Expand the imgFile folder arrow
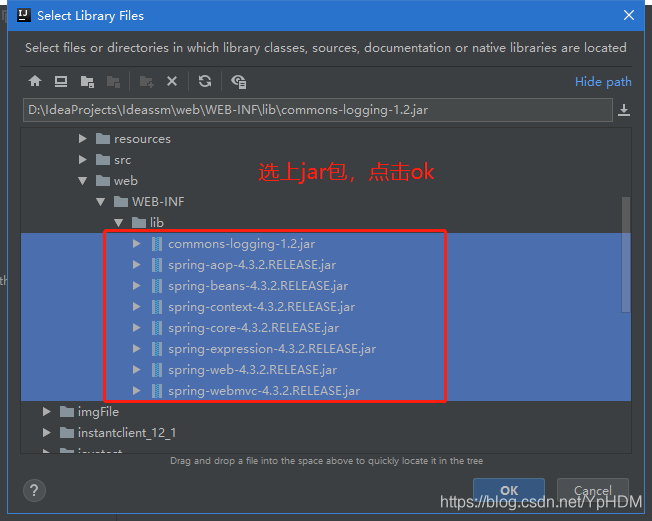The image size is (652, 521). [46, 412]
